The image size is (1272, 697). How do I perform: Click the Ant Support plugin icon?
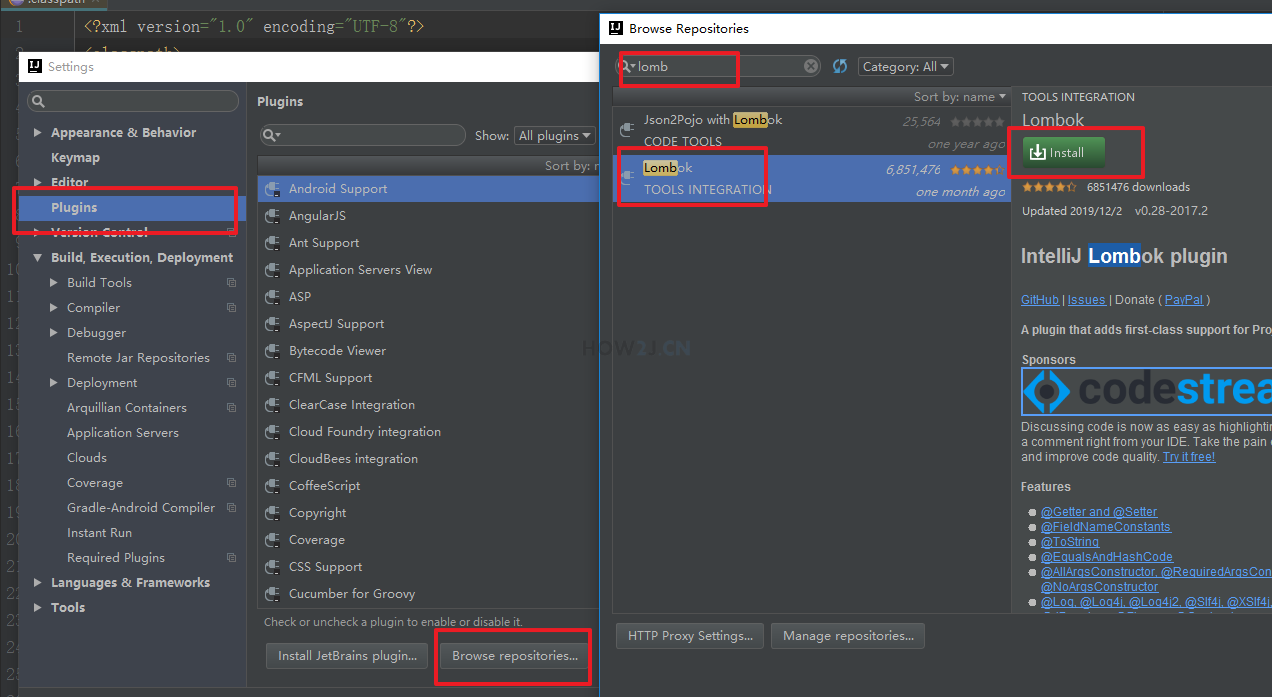pos(272,243)
